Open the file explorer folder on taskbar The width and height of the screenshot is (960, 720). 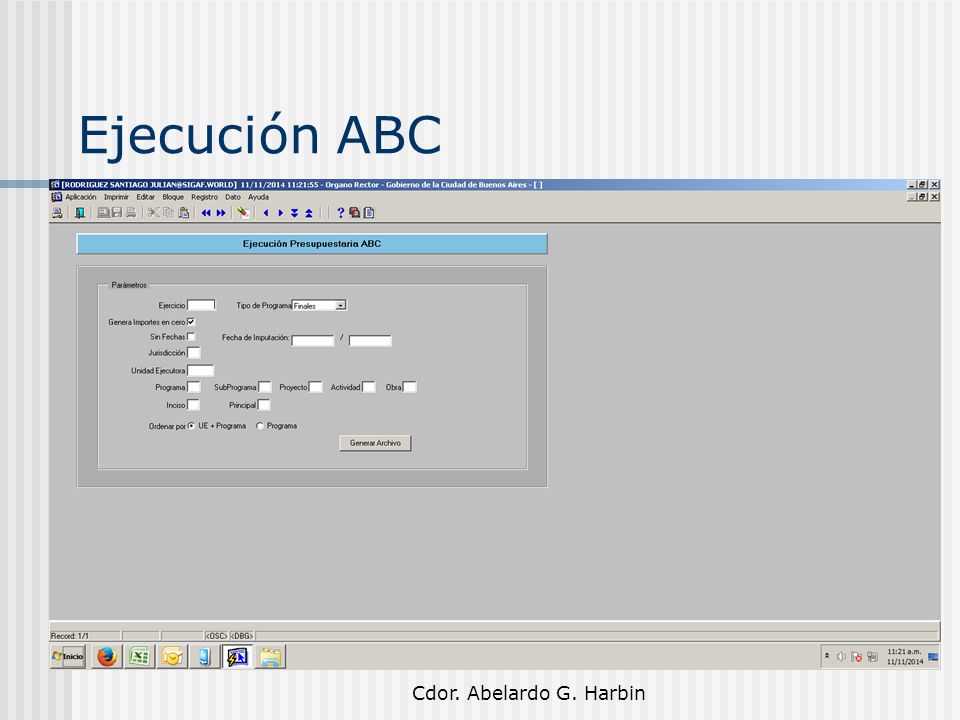tap(270, 657)
